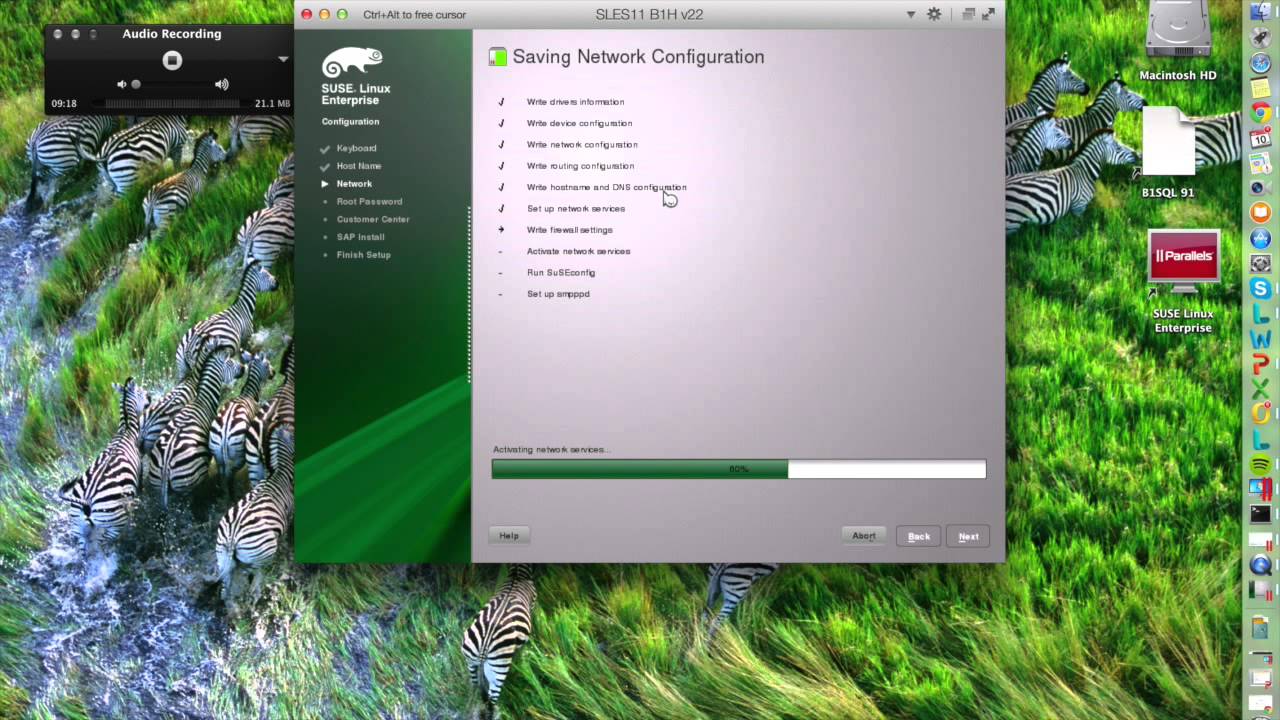Open System Preferences in the Dock
This screenshot has width=1280, height=720.
coord(1261,263)
